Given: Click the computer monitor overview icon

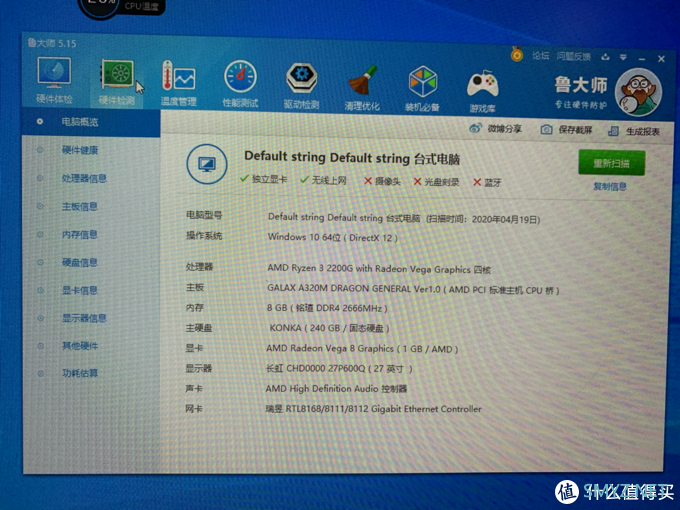Looking at the screenshot, I should tap(207, 164).
